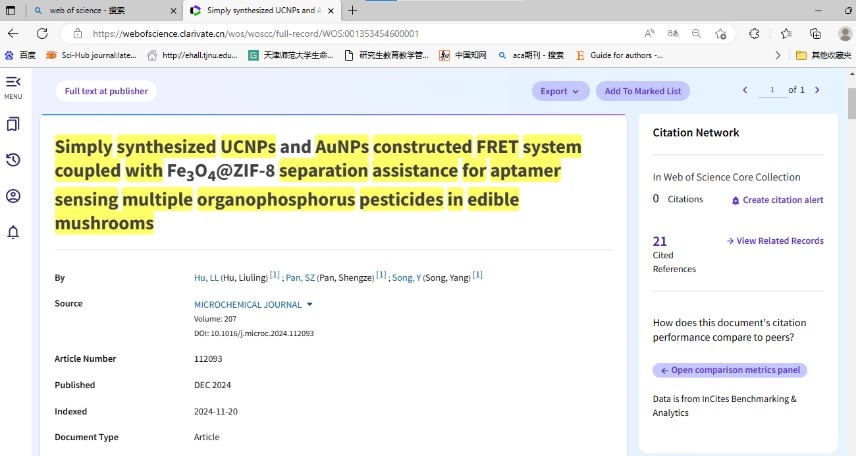Click the browser address bar URL
Screen dimensions: 856x456
255,34
